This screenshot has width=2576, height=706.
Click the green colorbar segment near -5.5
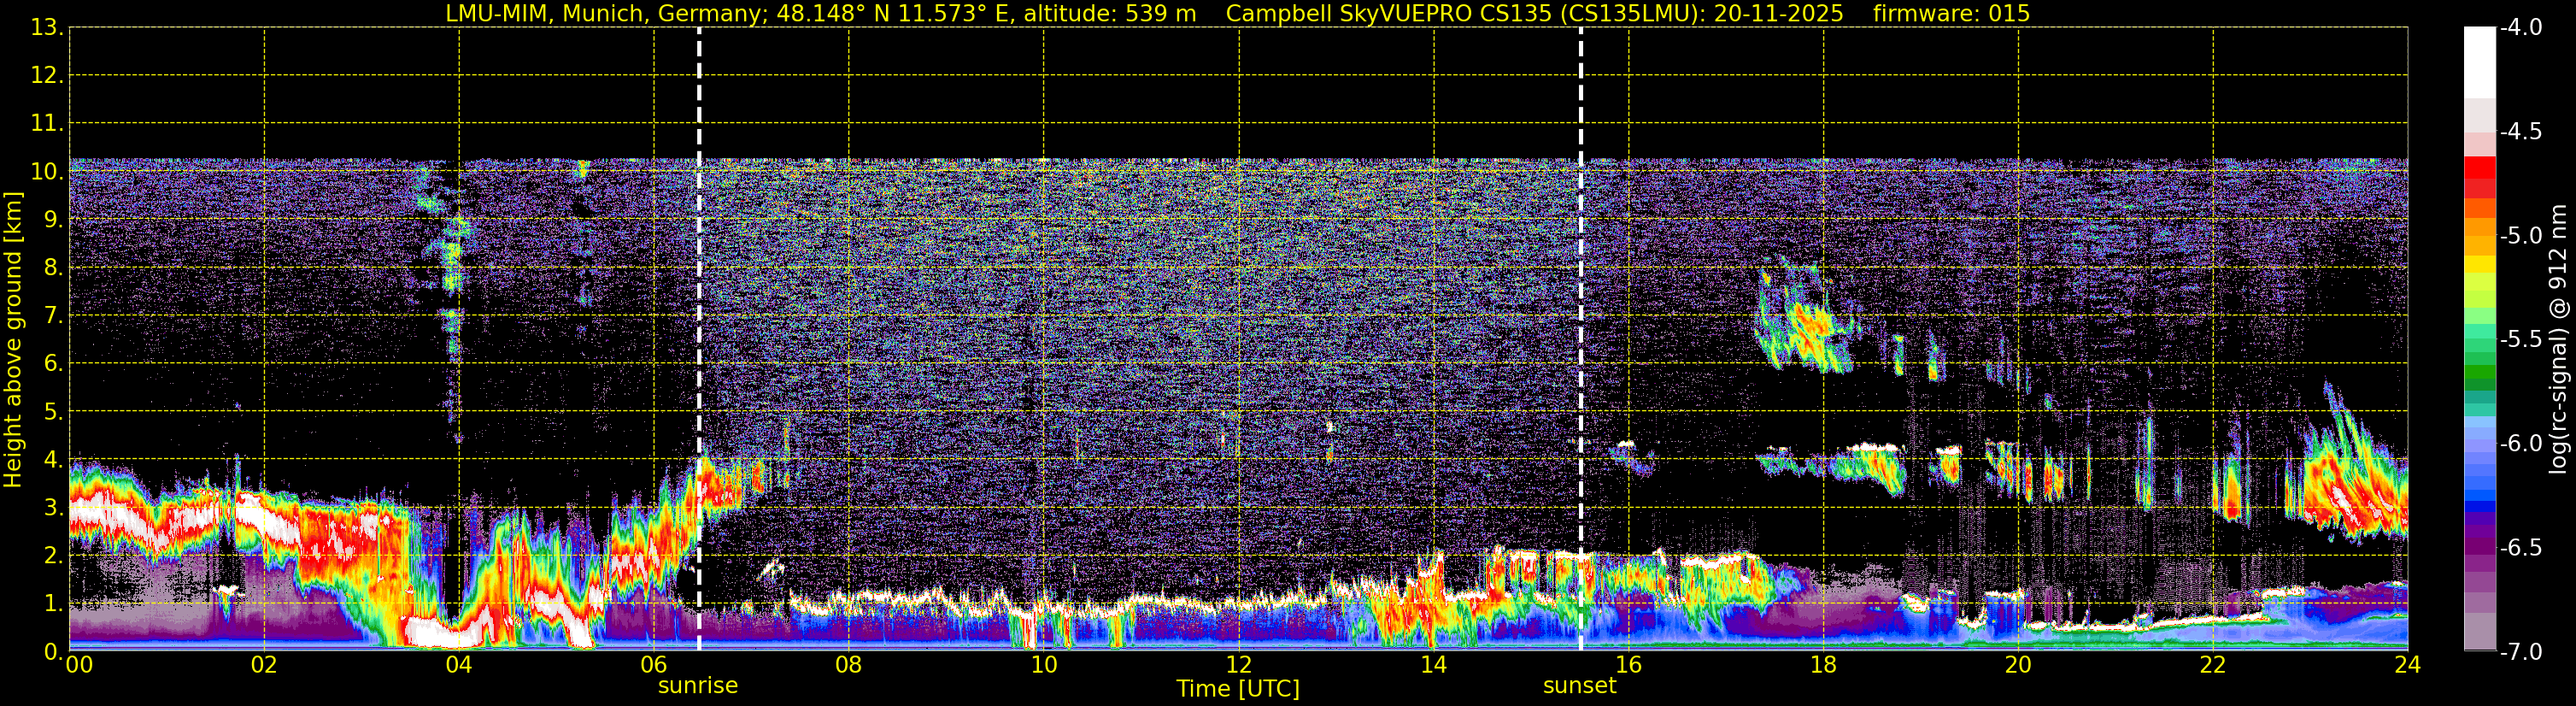point(2480,340)
